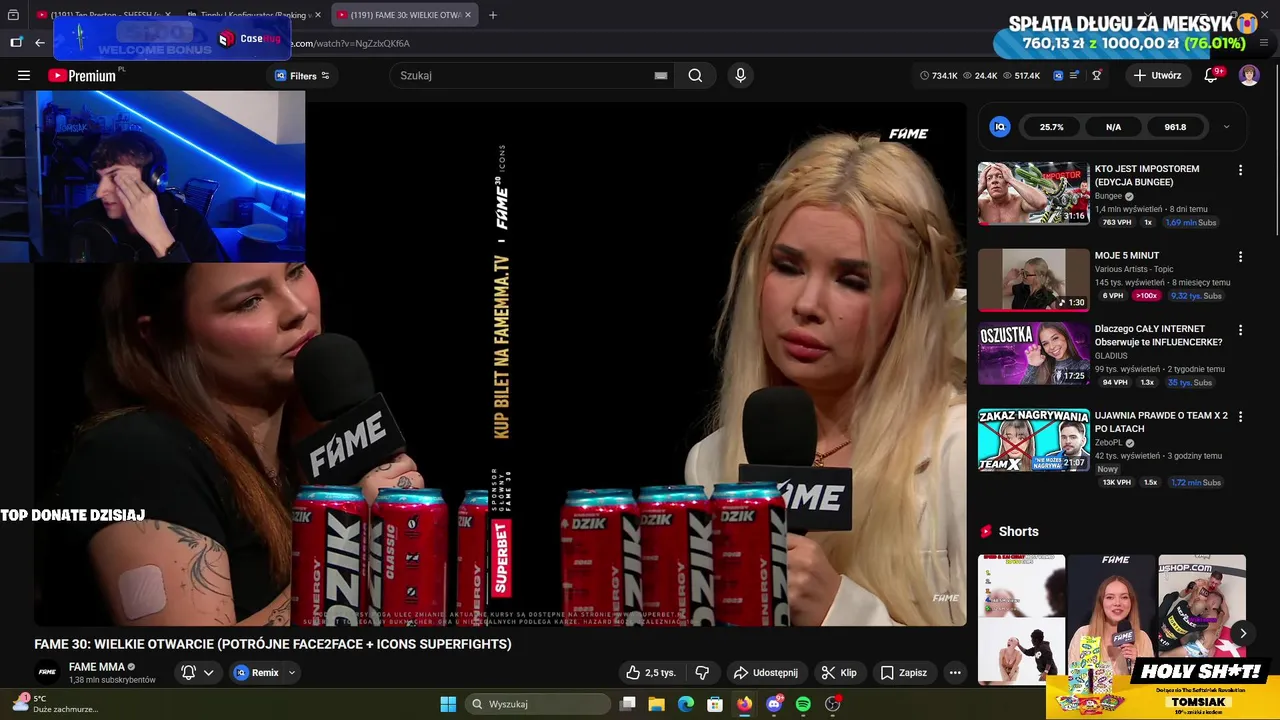
Task: Open browser workspaces icon at top-left
Action: point(13,15)
